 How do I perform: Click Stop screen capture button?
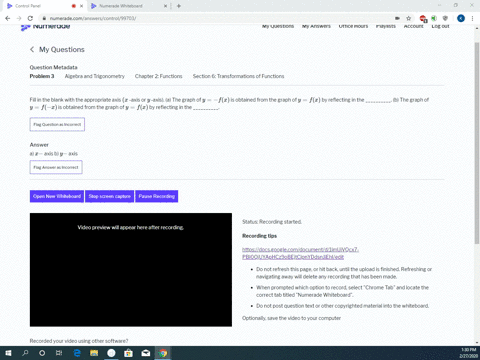(109, 196)
